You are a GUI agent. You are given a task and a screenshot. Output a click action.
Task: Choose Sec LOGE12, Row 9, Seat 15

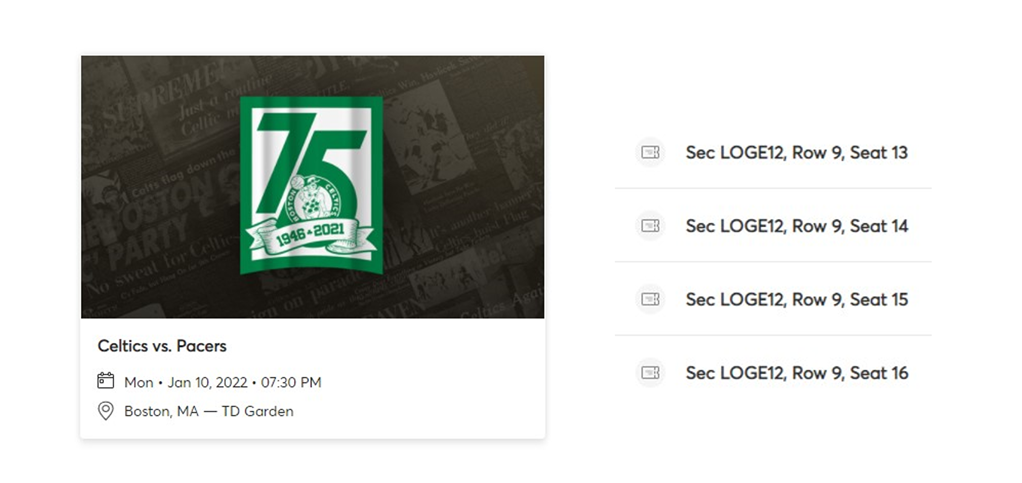[x=796, y=300]
